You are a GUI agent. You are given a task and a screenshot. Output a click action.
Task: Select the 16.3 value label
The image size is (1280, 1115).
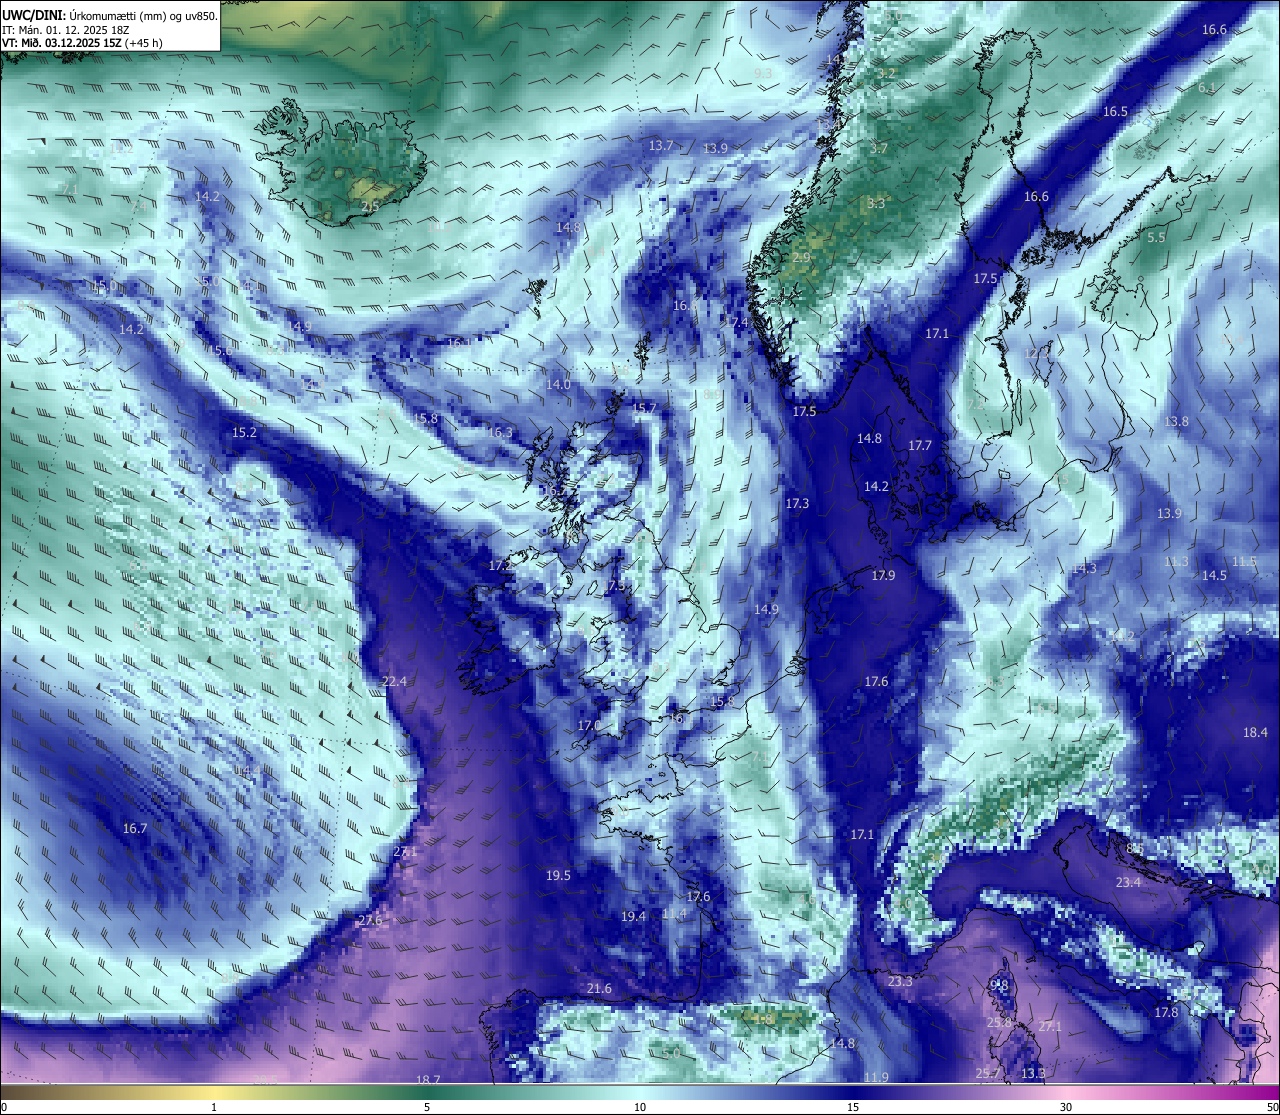pyautogui.click(x=500, y=432)
